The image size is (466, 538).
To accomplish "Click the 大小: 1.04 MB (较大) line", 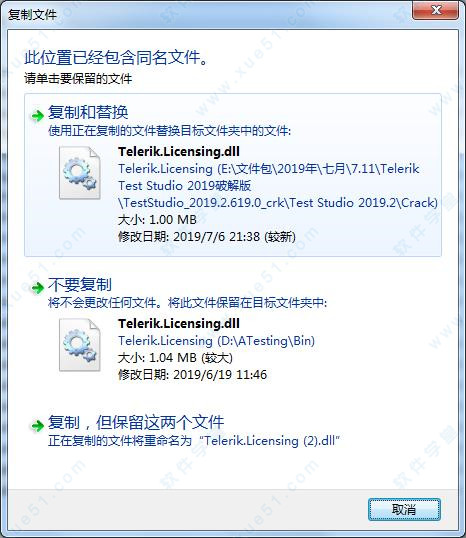I will point(175,358).
